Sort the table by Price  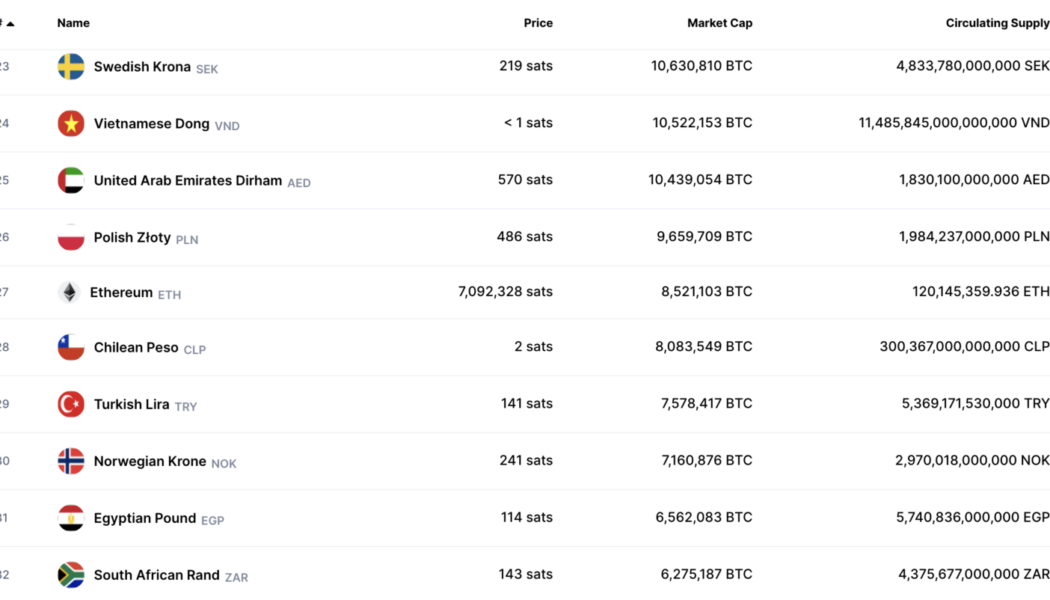coord(538,22)
